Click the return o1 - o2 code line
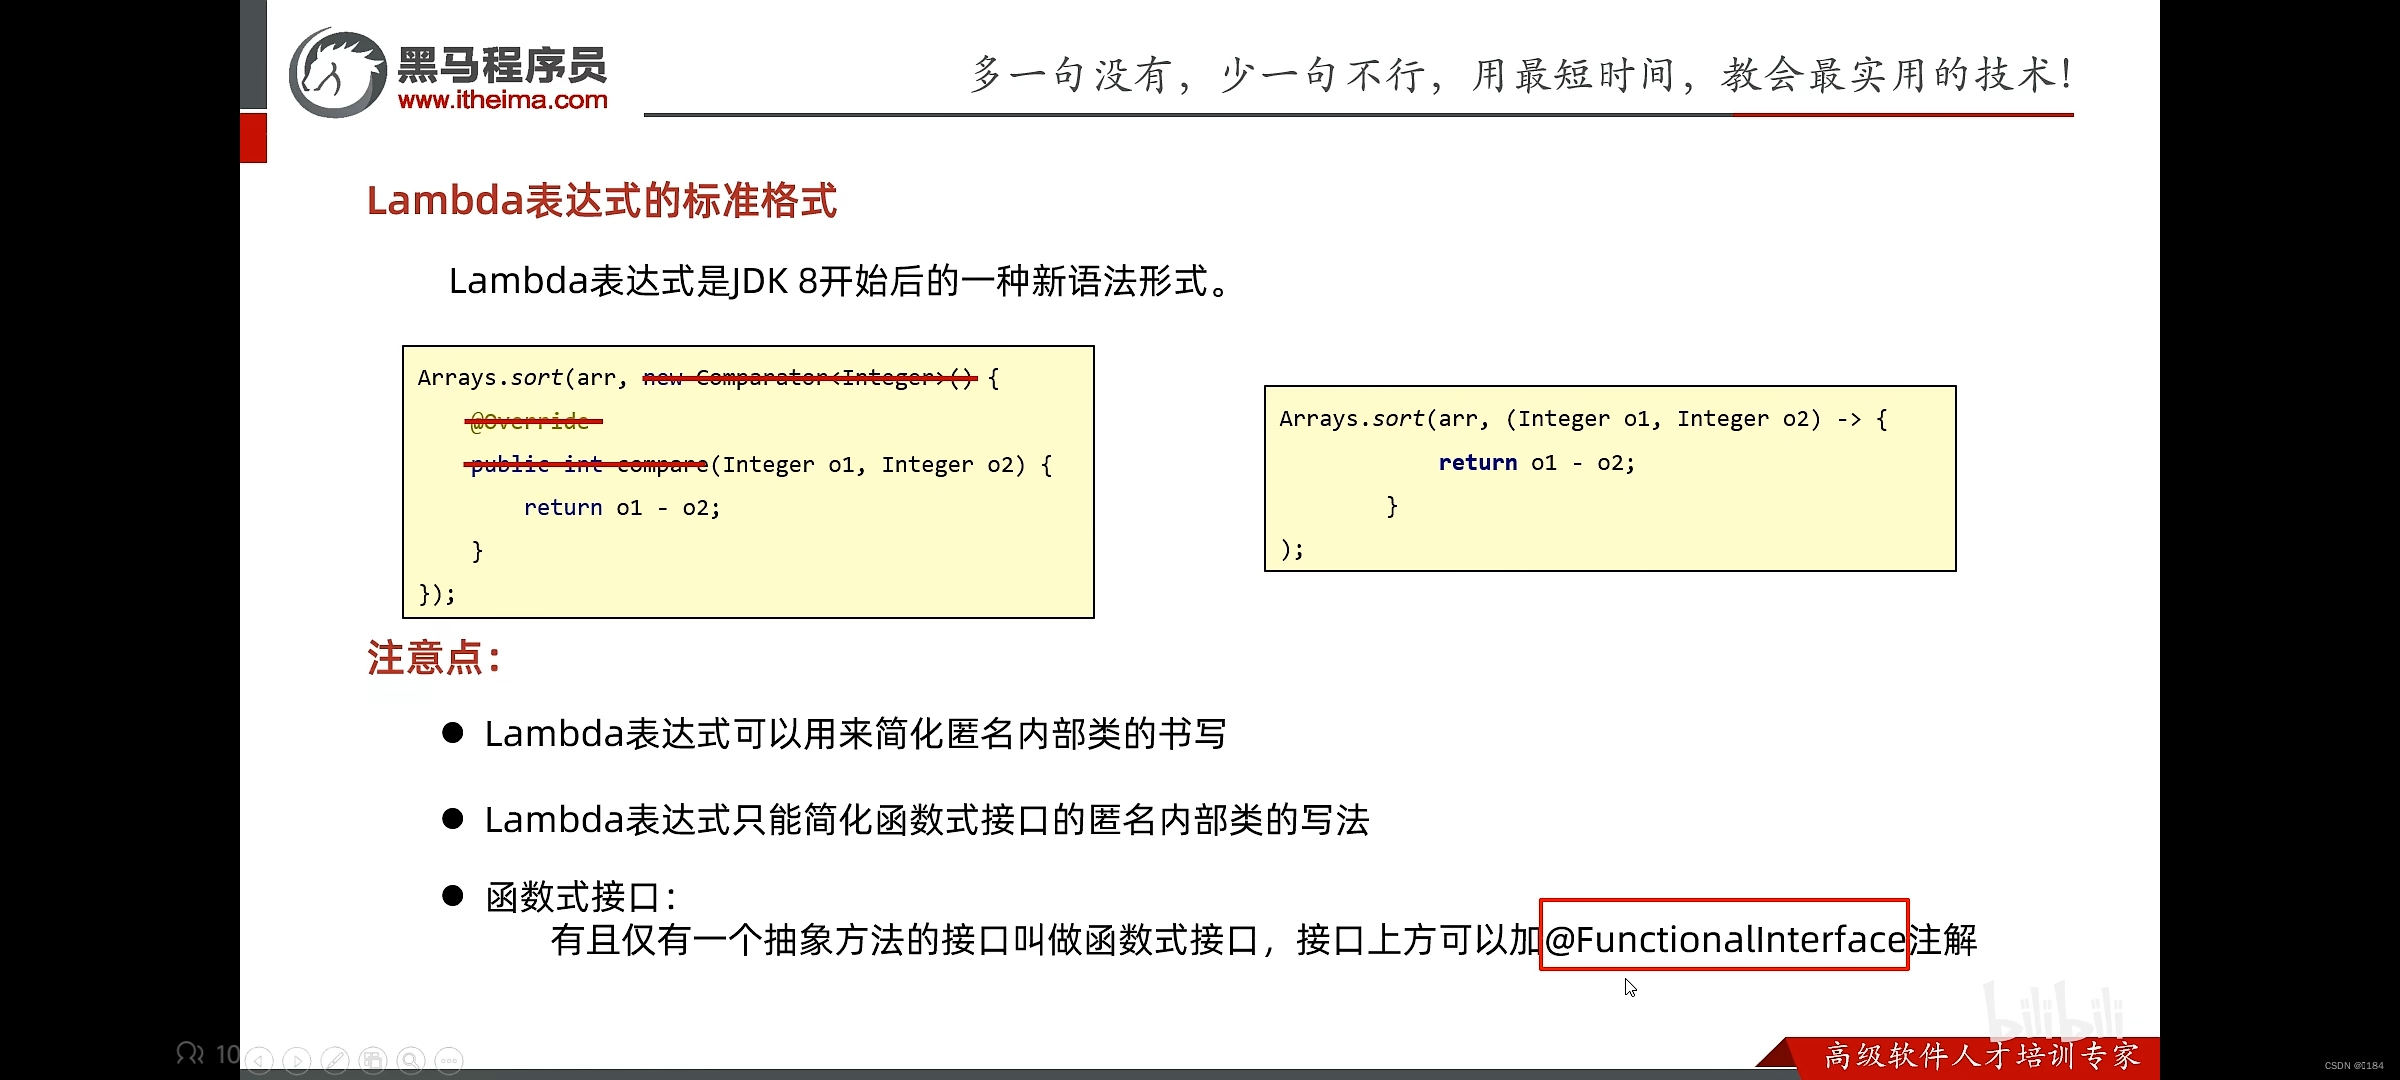This screenshot has height=1080, width=2400. tap(622, 507)
